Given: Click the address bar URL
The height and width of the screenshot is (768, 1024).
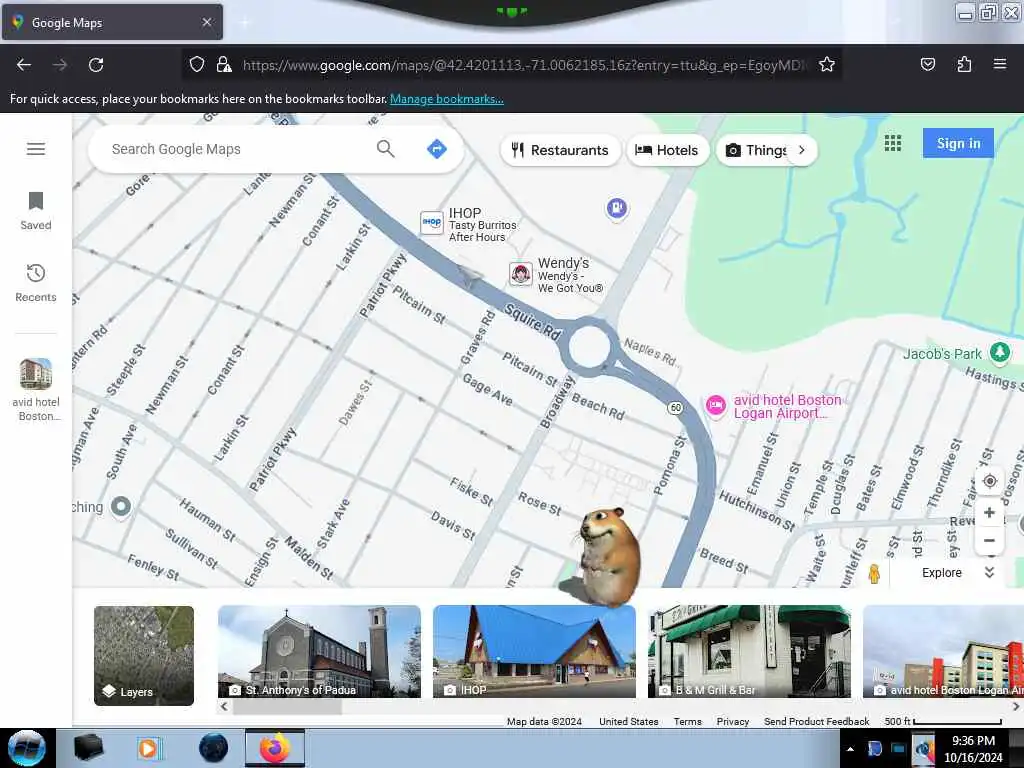Looking at the screenshot, I should pyautogui.click(x=524, y=65).
